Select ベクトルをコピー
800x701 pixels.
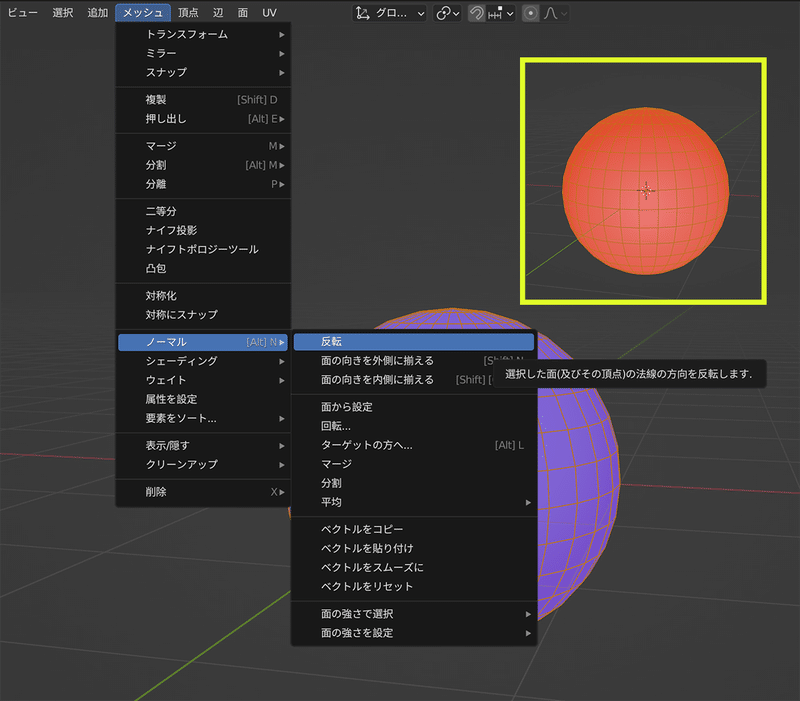(x=414, y=530)
